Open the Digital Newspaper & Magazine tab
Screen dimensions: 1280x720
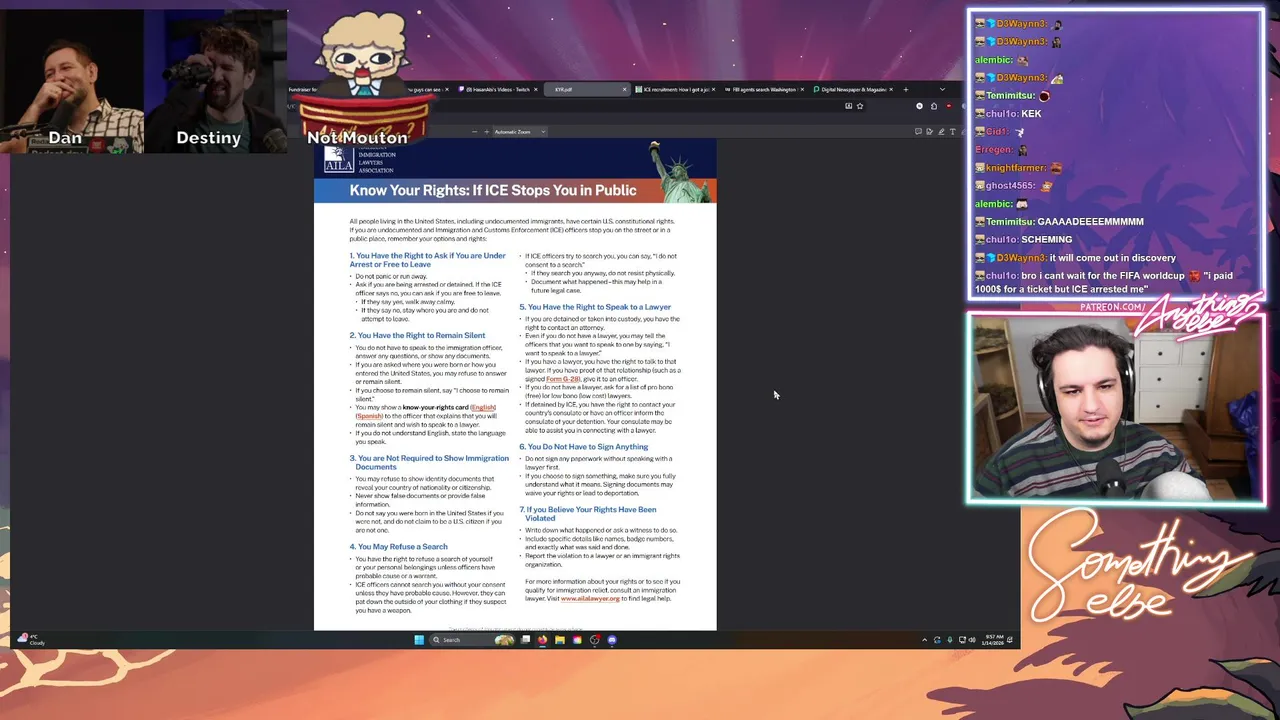853,89
